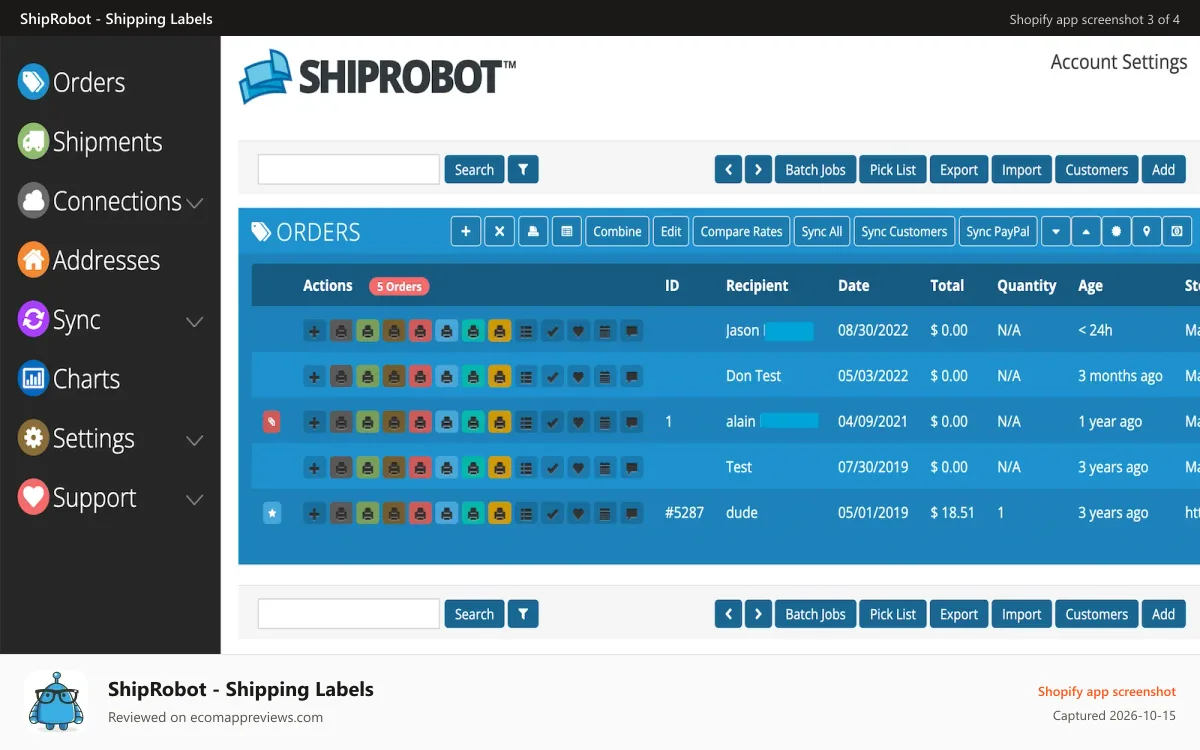
Task: Focus the top search input field
Action: (349, 169)
